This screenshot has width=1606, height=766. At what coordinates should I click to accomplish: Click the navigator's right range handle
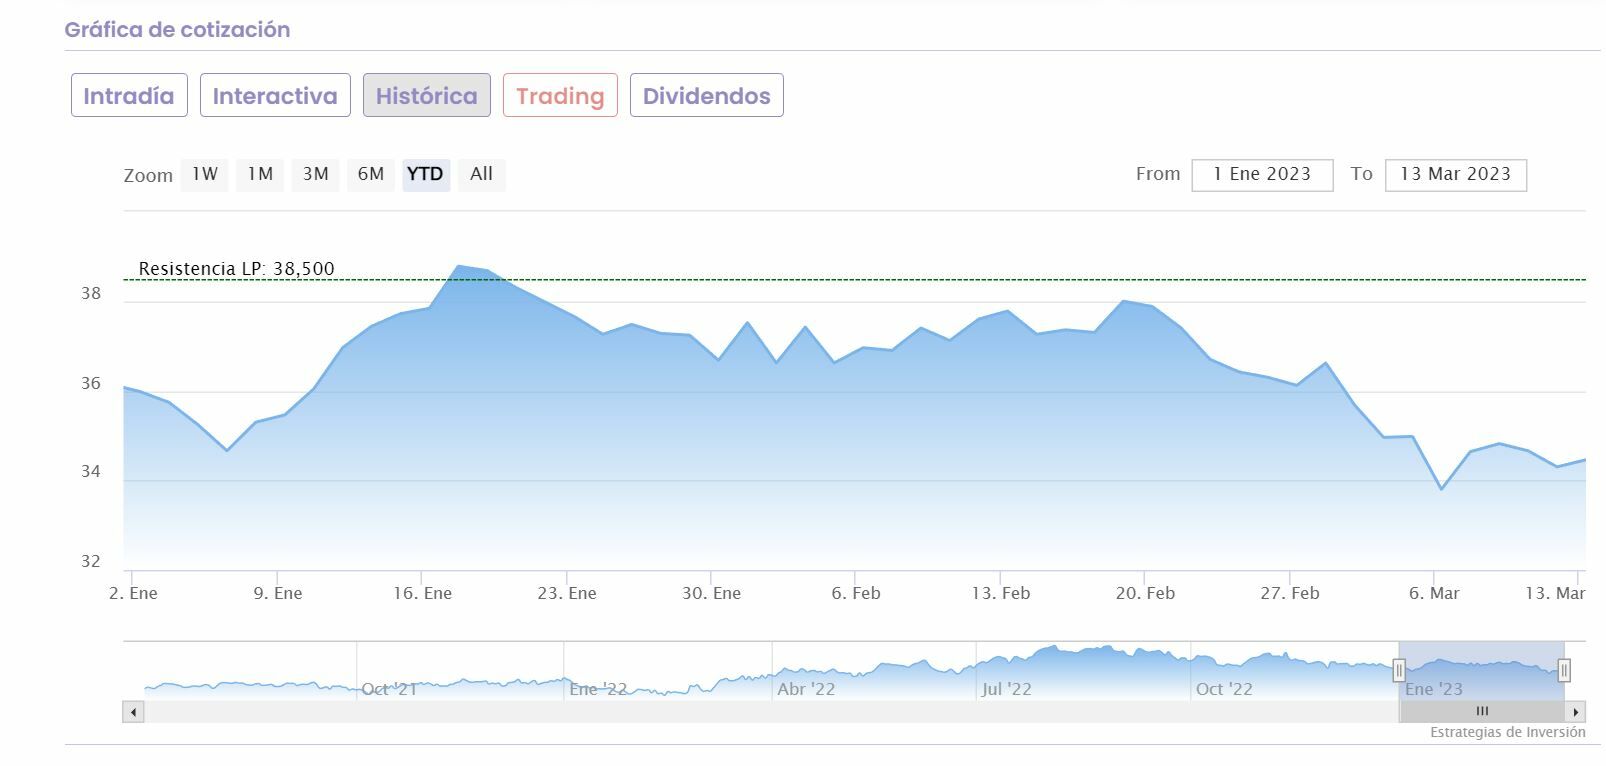(x=1564, y=670)
